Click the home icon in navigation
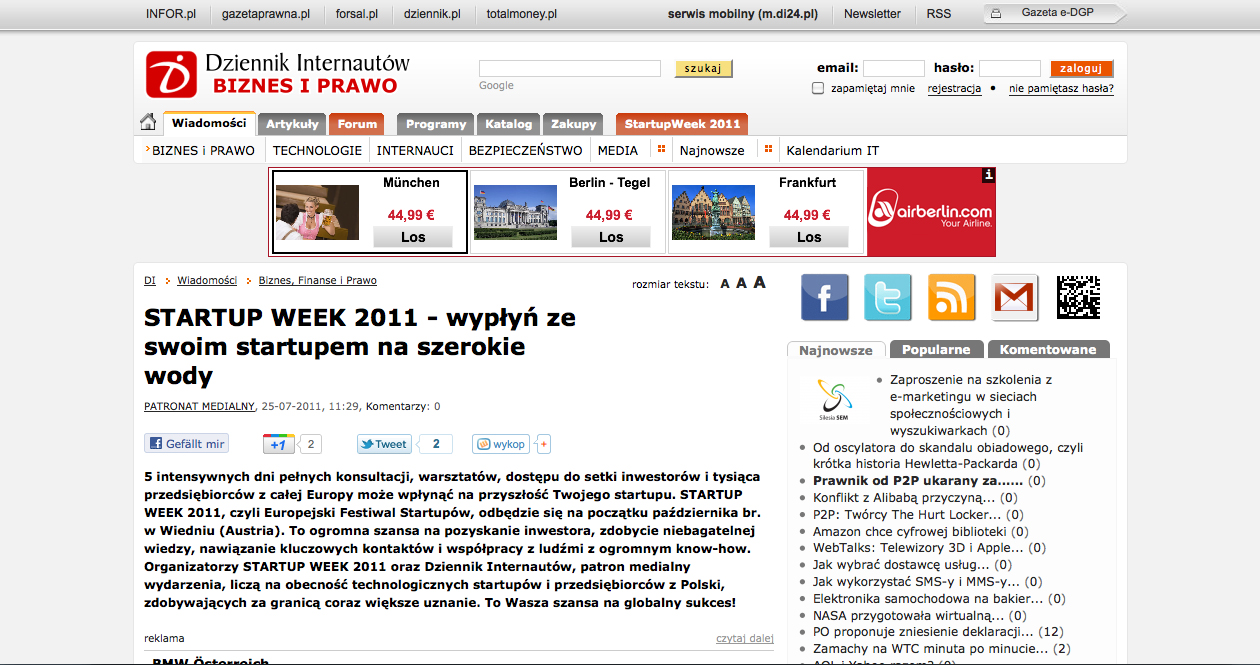The height and width of the screenshot is (665, 1260). click(x=148, y=123)
